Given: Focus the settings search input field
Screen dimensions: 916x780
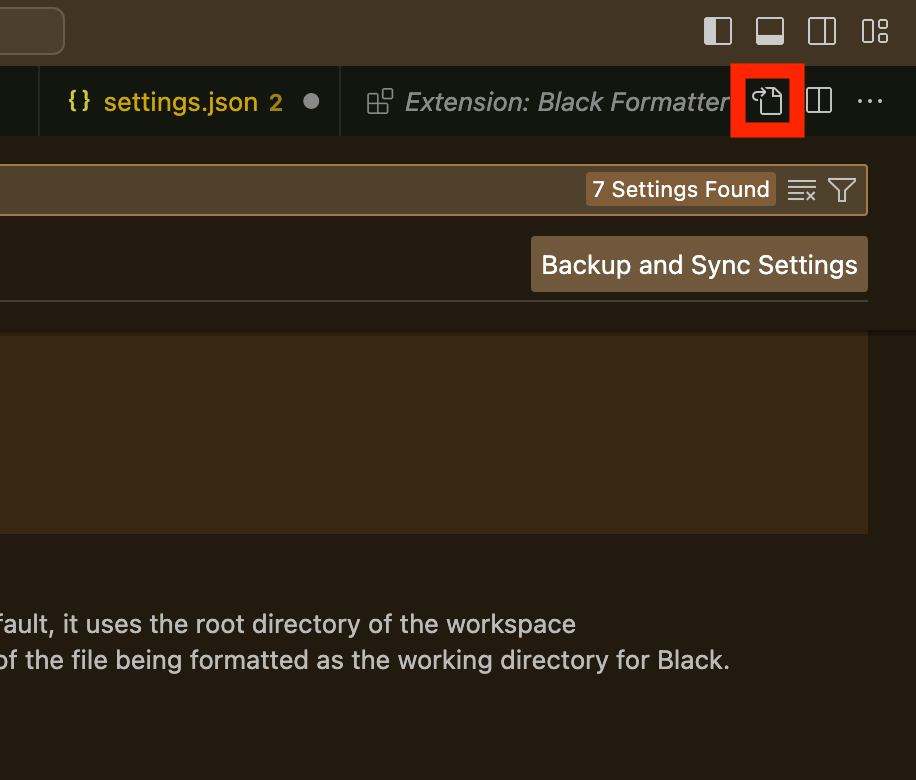Looking at the screenshot, I should (x=292, y=190).
